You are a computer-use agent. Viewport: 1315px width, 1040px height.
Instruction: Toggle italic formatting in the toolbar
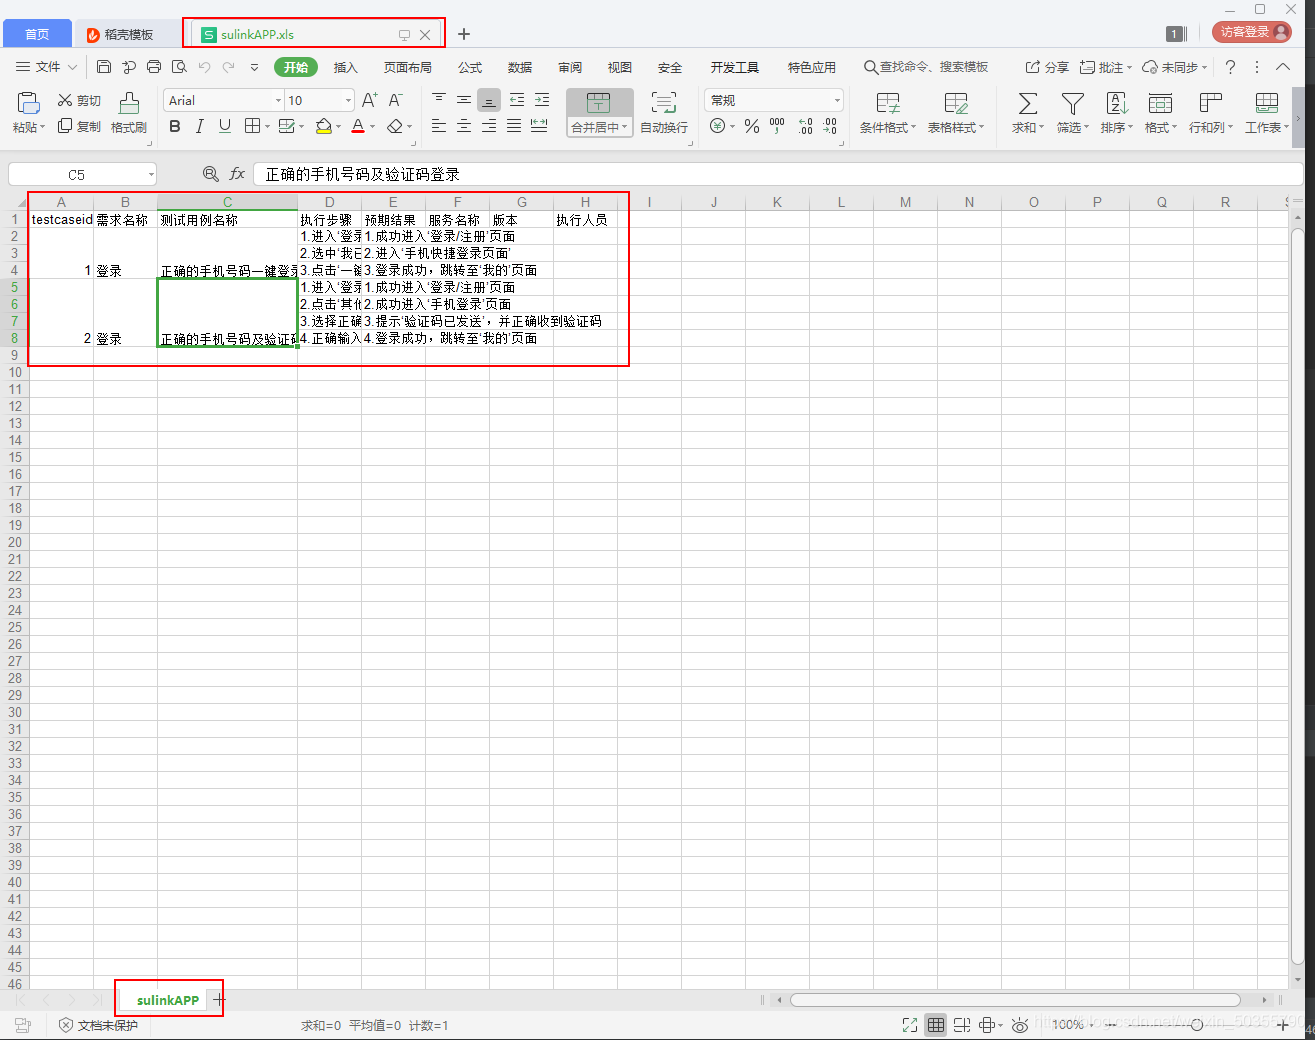coord(198,126)
